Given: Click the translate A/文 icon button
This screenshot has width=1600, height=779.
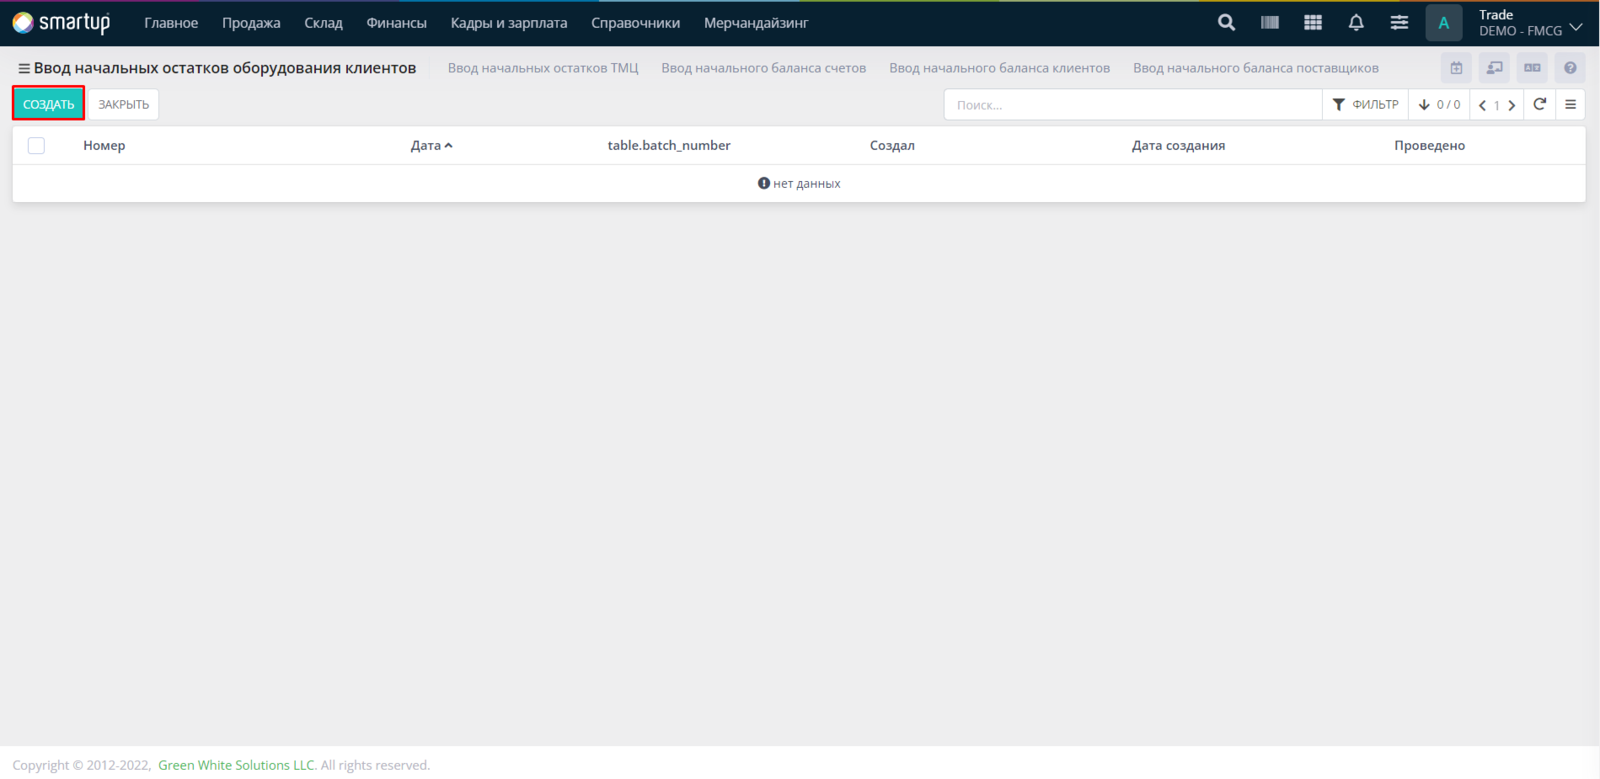Looking at the screenshot, I should click(1532, 68).
